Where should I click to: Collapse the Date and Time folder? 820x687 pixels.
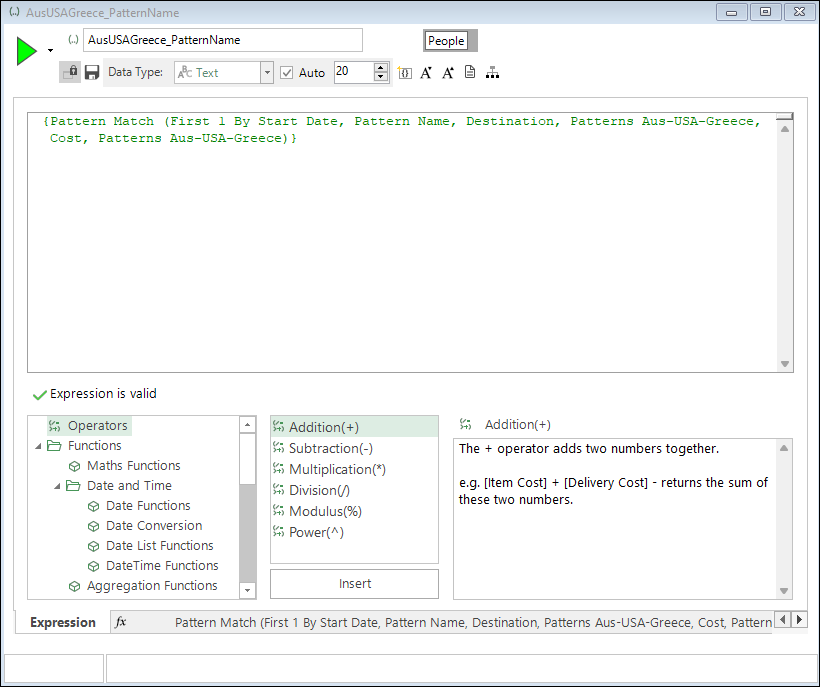(x=57, y=486)
